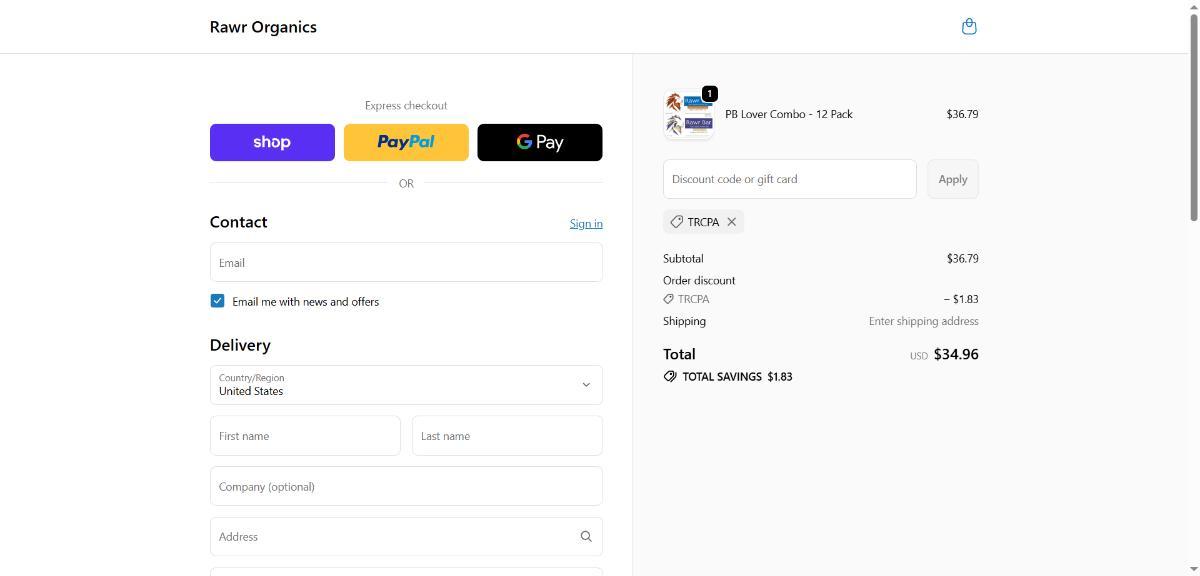Click the search icon in Address field
Image resolution: width=1200 pixels, height=576 pixels.
pos(586,537)
